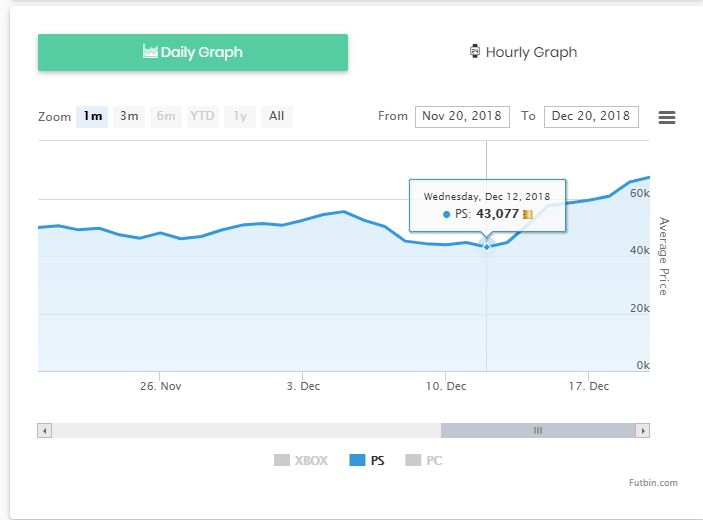This screenshot has width=703, height=520.
Task: Select the 3m zoom range
Action: [x=129, y=116]
